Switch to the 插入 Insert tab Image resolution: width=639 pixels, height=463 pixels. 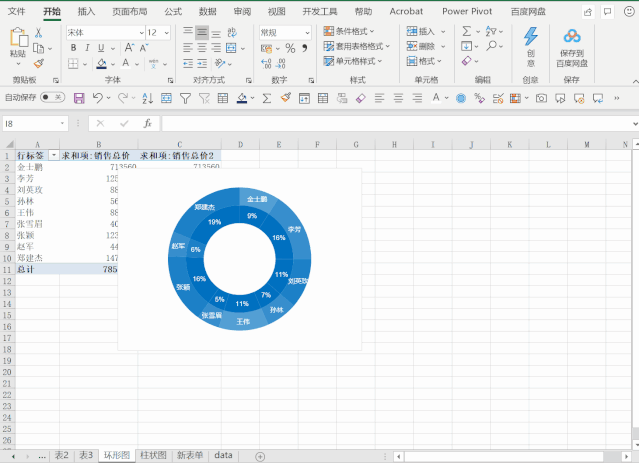(86, 11)
